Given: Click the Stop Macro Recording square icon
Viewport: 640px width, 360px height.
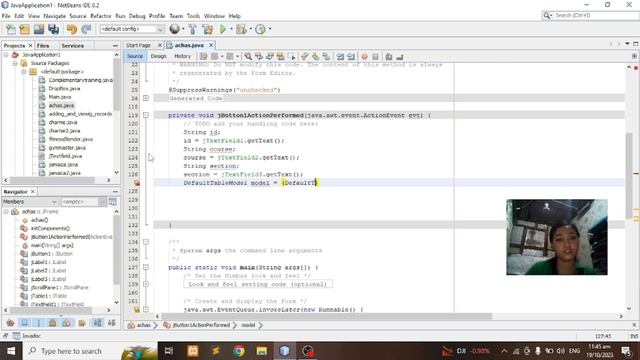Looking at the screenshot, I should pos(376,56).
